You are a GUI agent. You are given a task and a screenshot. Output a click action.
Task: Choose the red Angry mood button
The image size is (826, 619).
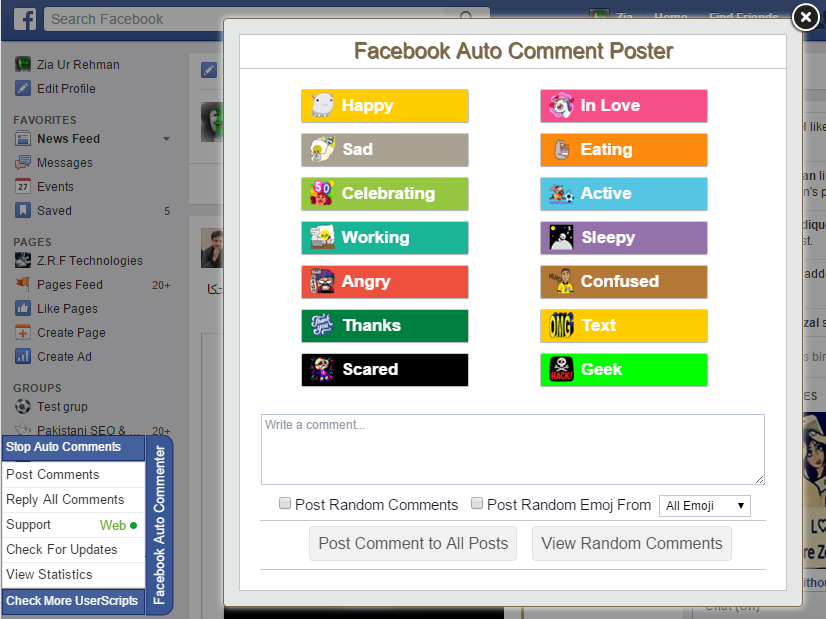coord(385,282)
